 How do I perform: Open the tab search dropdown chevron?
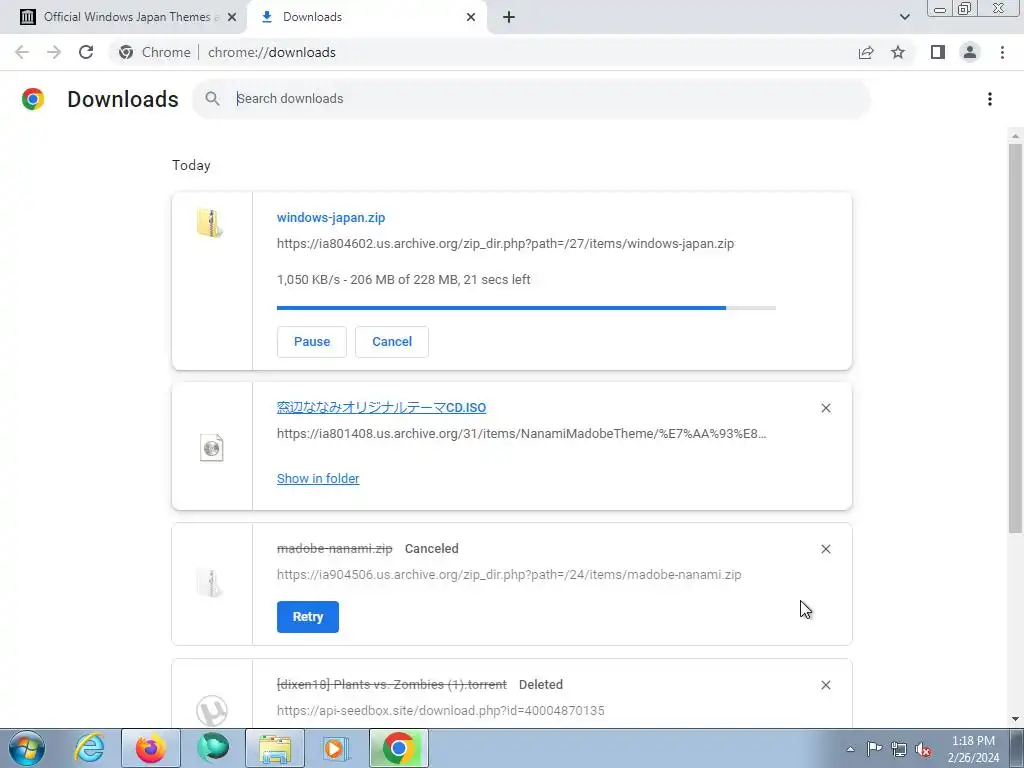coord(904,17)
